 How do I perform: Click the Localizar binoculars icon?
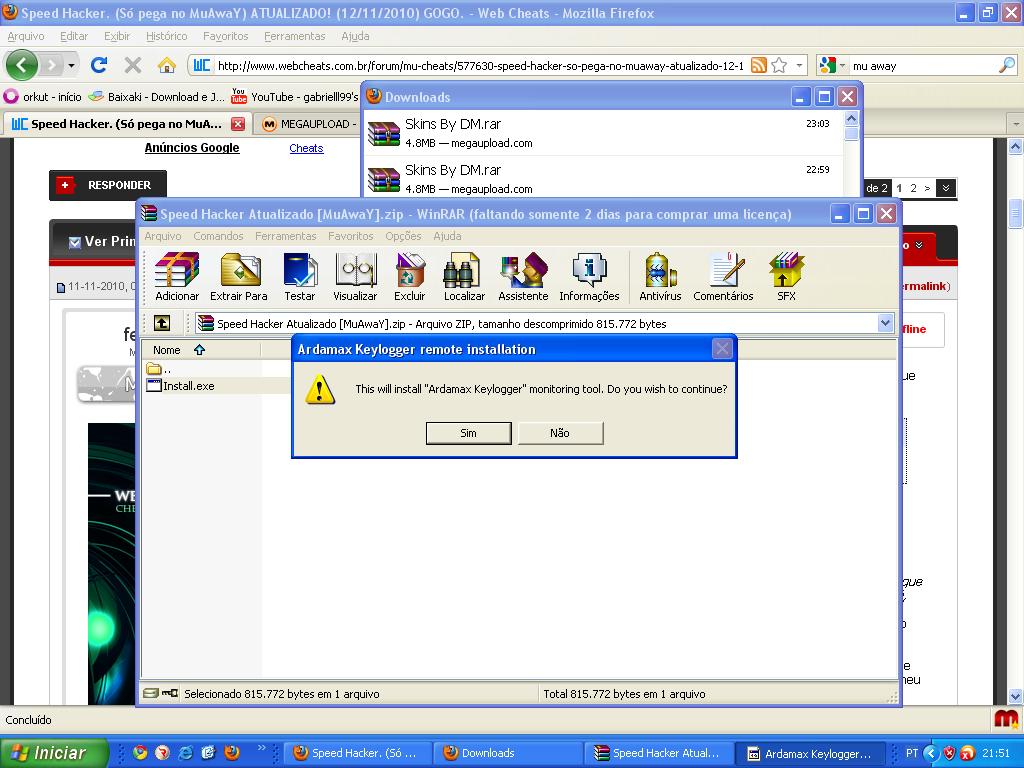click(464, 276)
